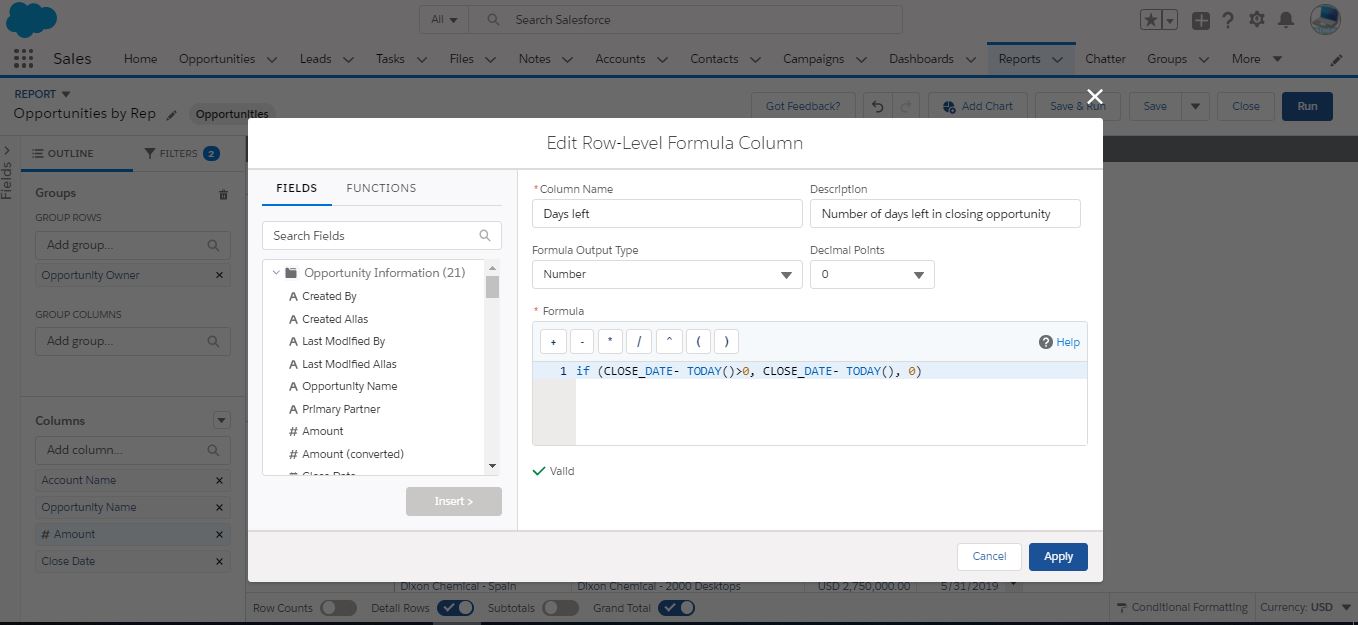Screen dimensions: 1358x625
Task: Collapse the Opportunity Information folder
Action: point(276,272)
